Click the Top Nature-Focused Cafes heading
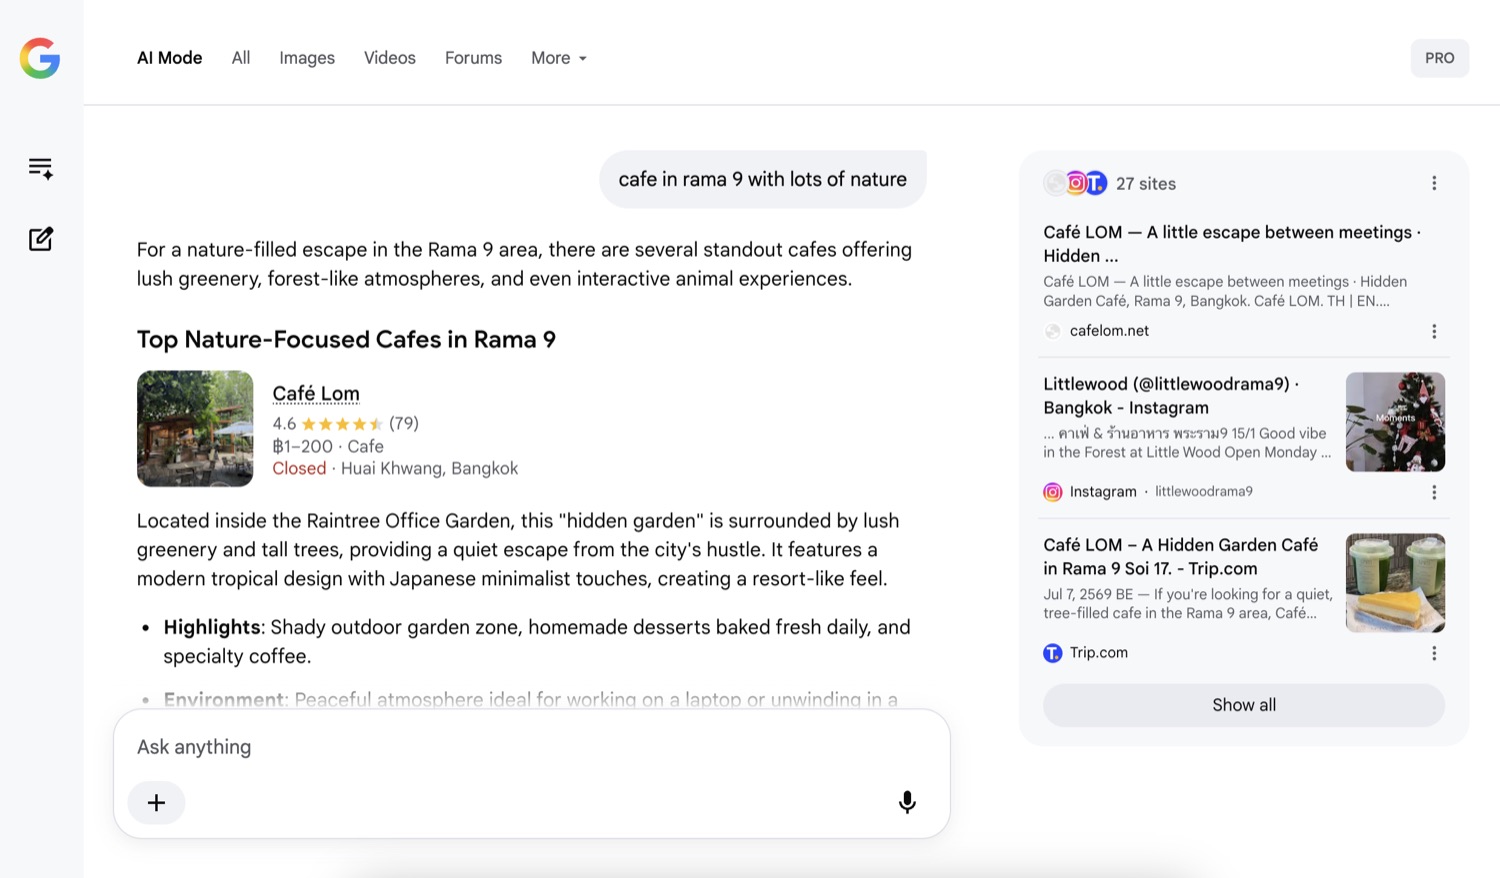This screenshot has height=878, width=1500. pos(346,339)
